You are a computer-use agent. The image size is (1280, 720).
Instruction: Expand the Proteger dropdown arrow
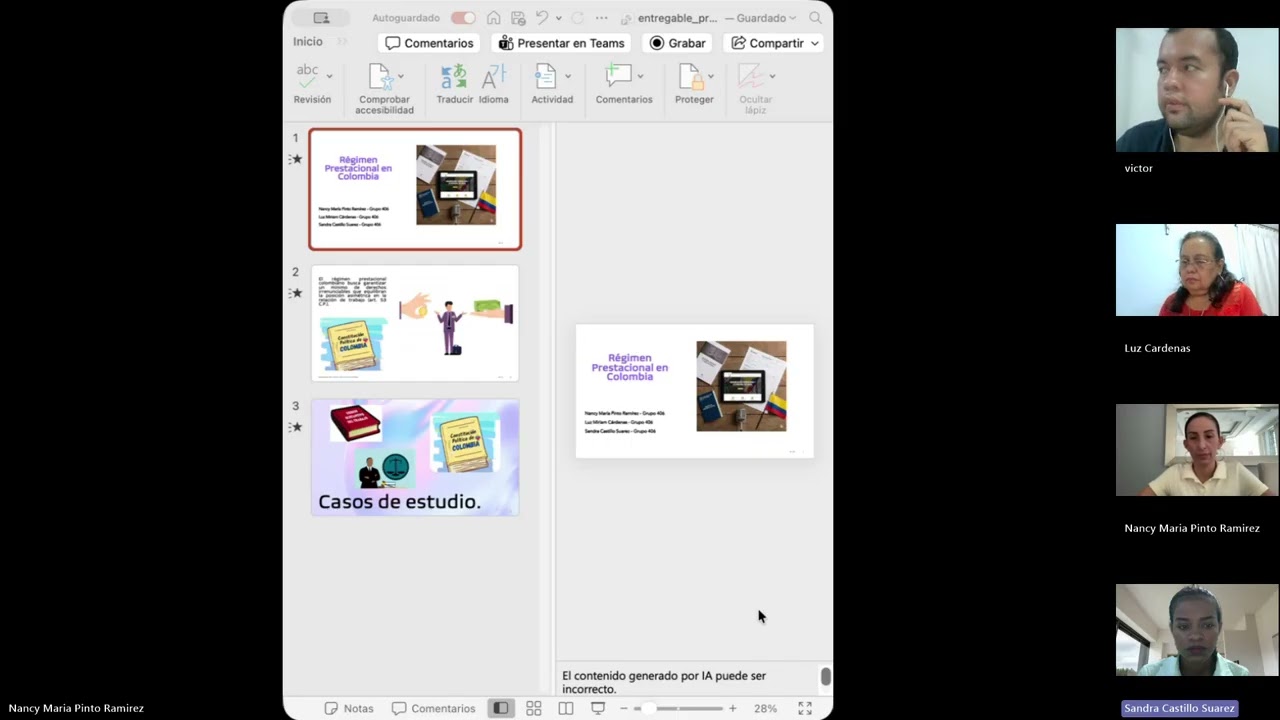tap(711, 76)
